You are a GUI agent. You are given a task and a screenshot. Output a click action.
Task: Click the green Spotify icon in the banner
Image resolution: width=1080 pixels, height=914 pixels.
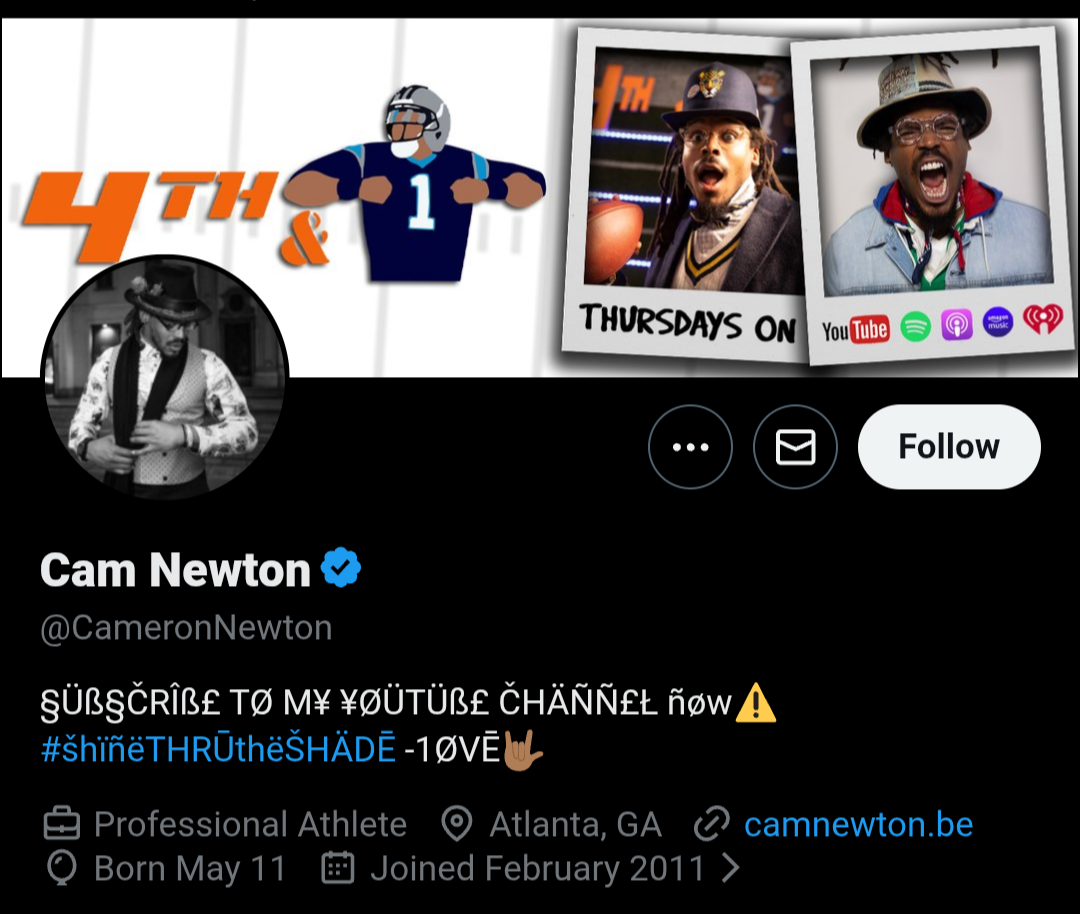[x=915, y=326]
